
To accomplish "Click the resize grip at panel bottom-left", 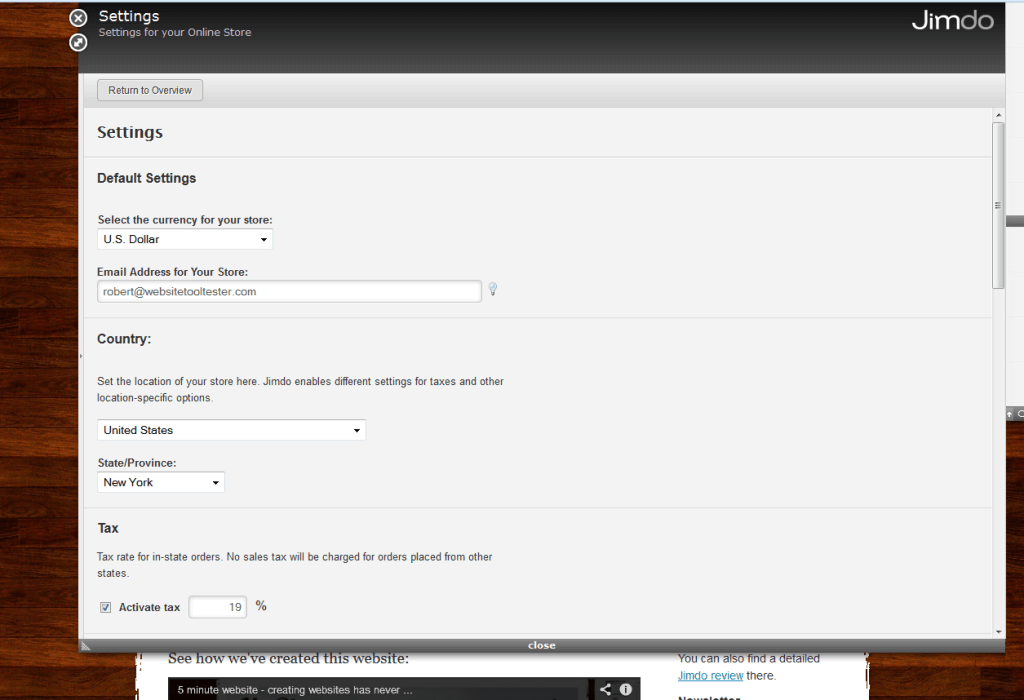I will pyautogui.click(x=85, y=646).
